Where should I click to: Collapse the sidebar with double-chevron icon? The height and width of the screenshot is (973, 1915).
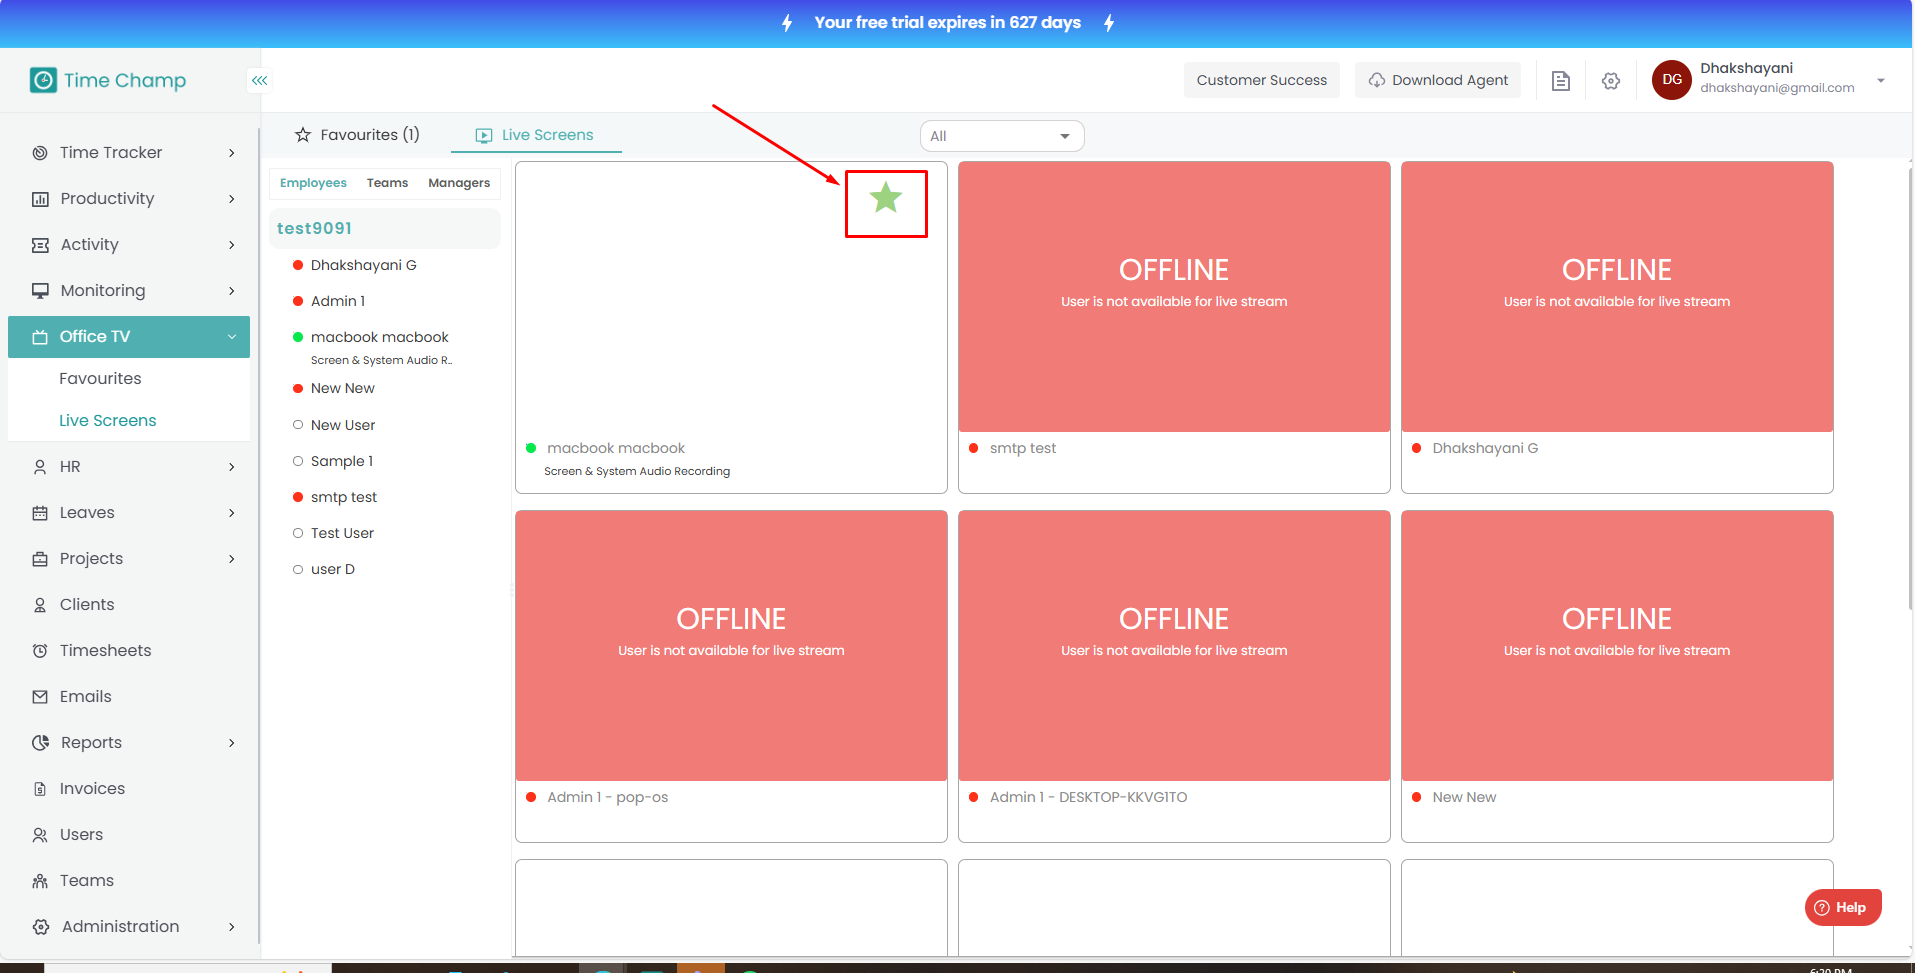tap(260, 80)
